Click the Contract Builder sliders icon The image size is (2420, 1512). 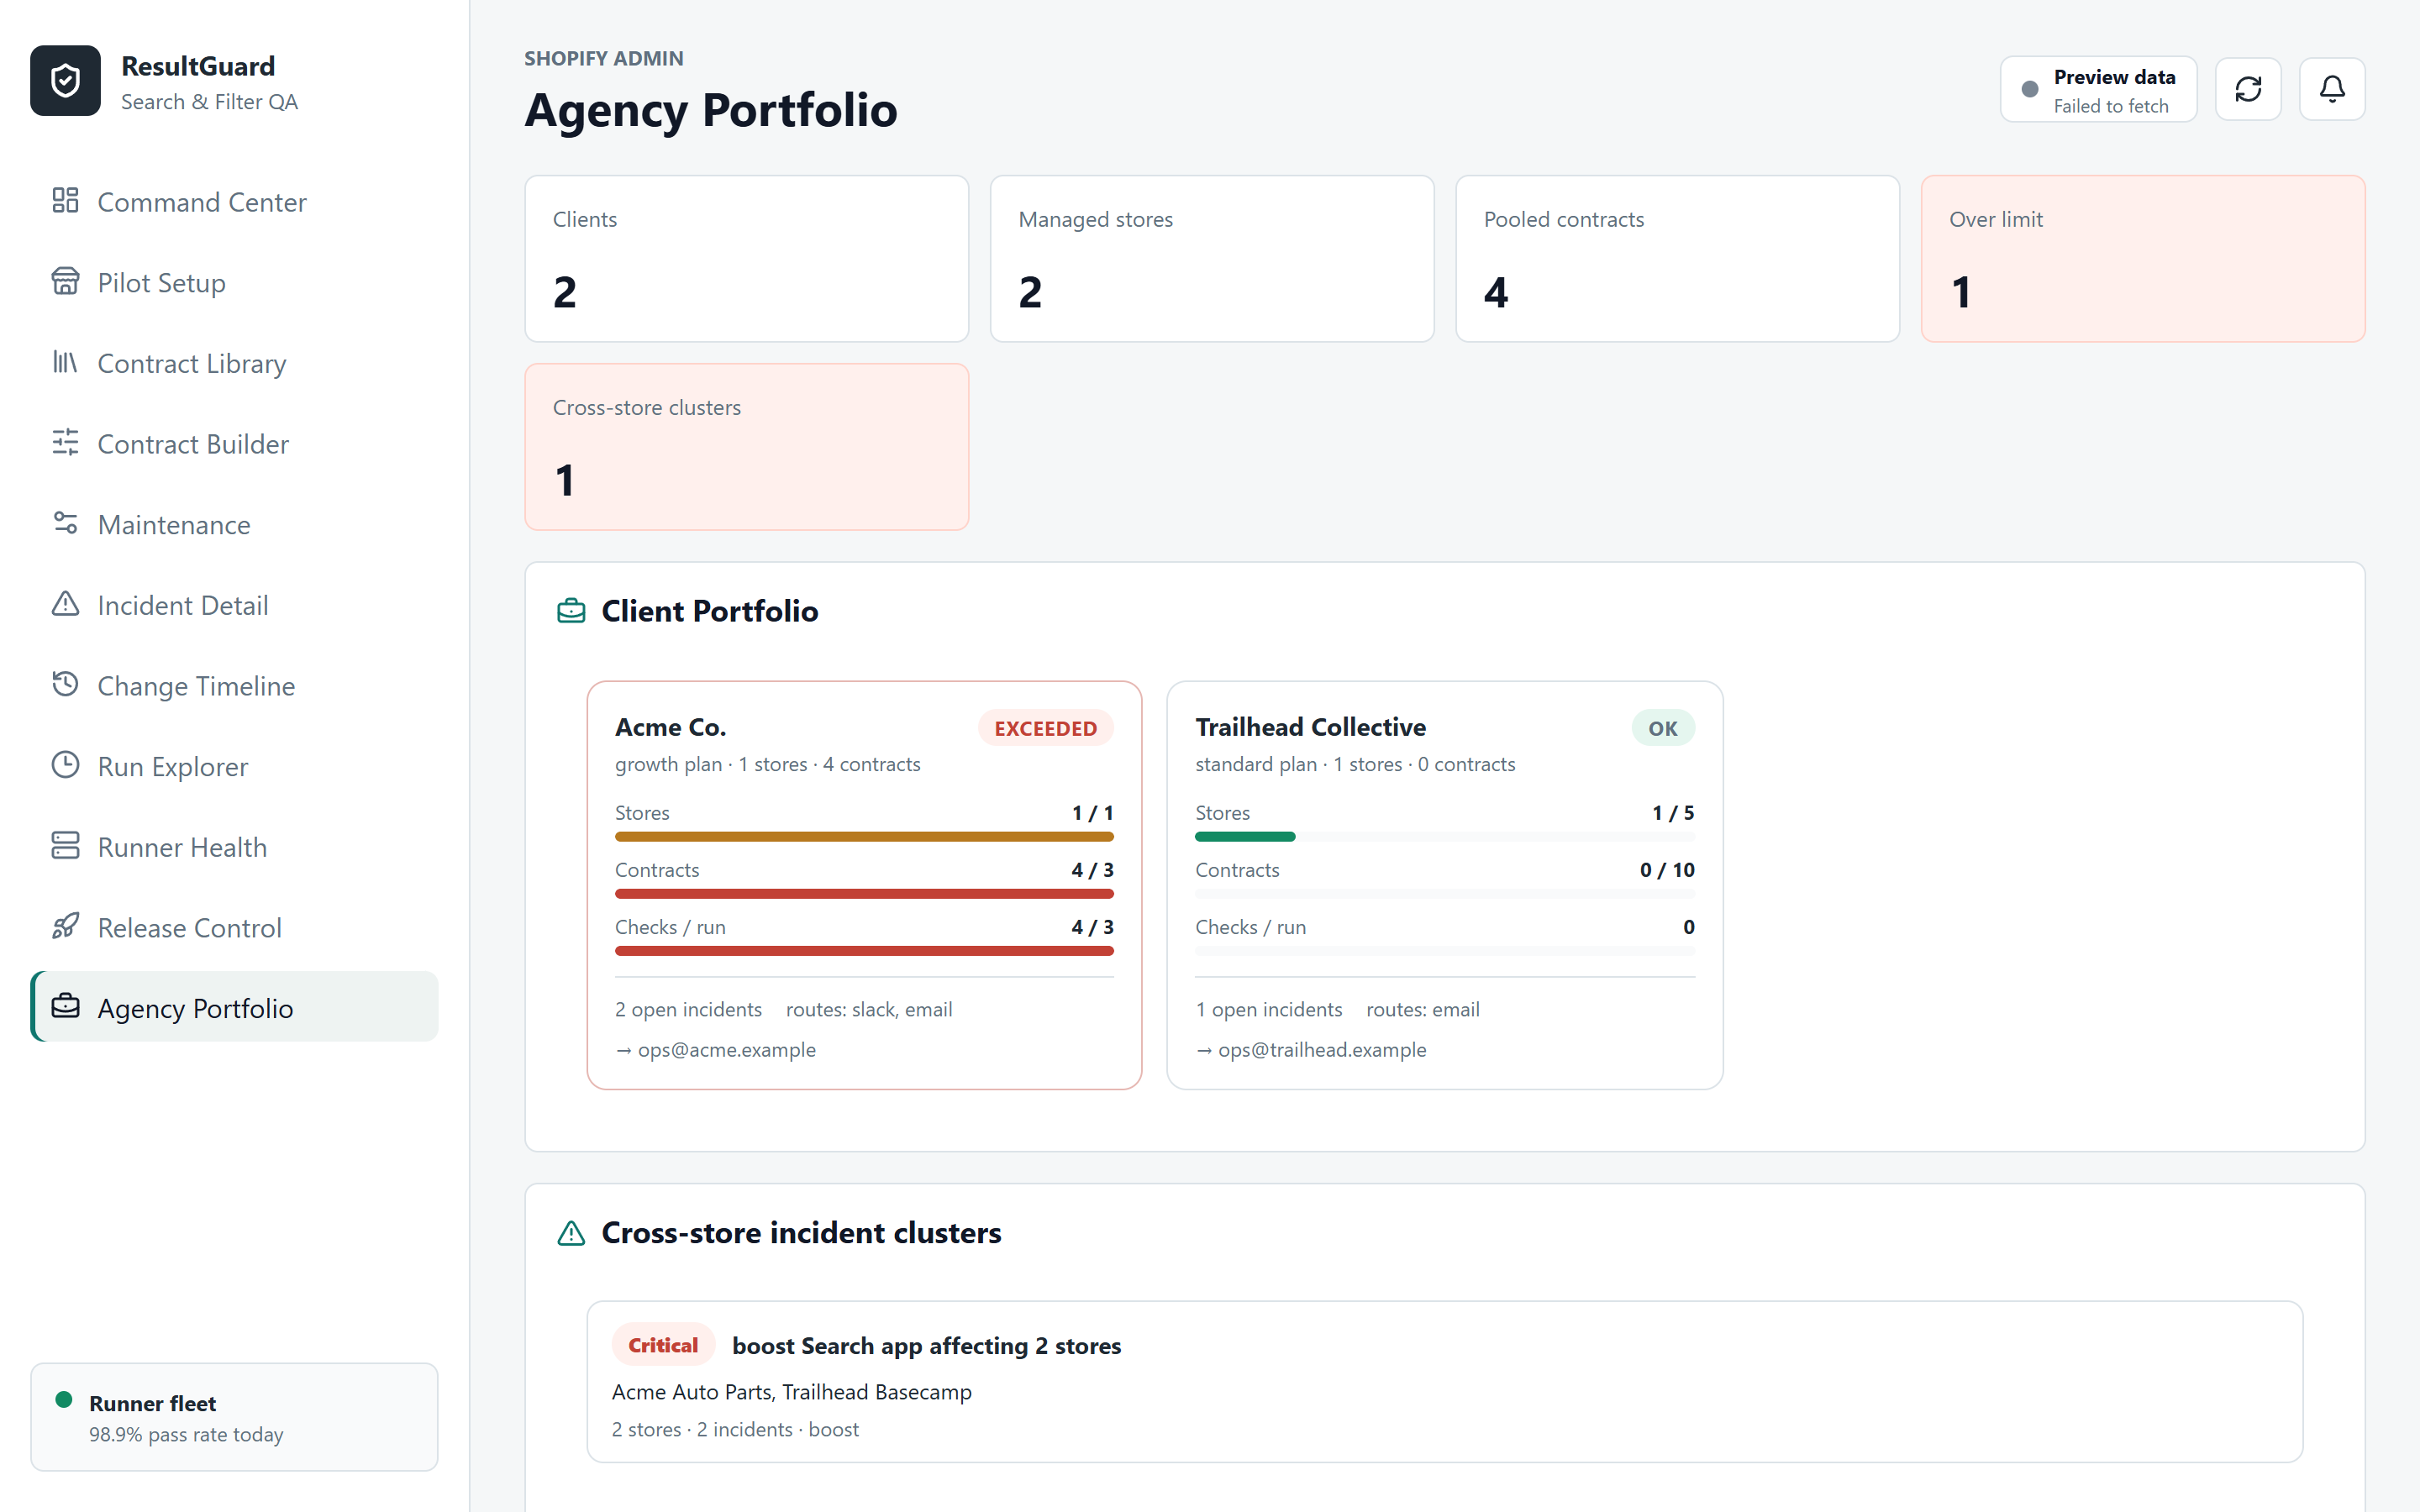[x=65, y=442]
